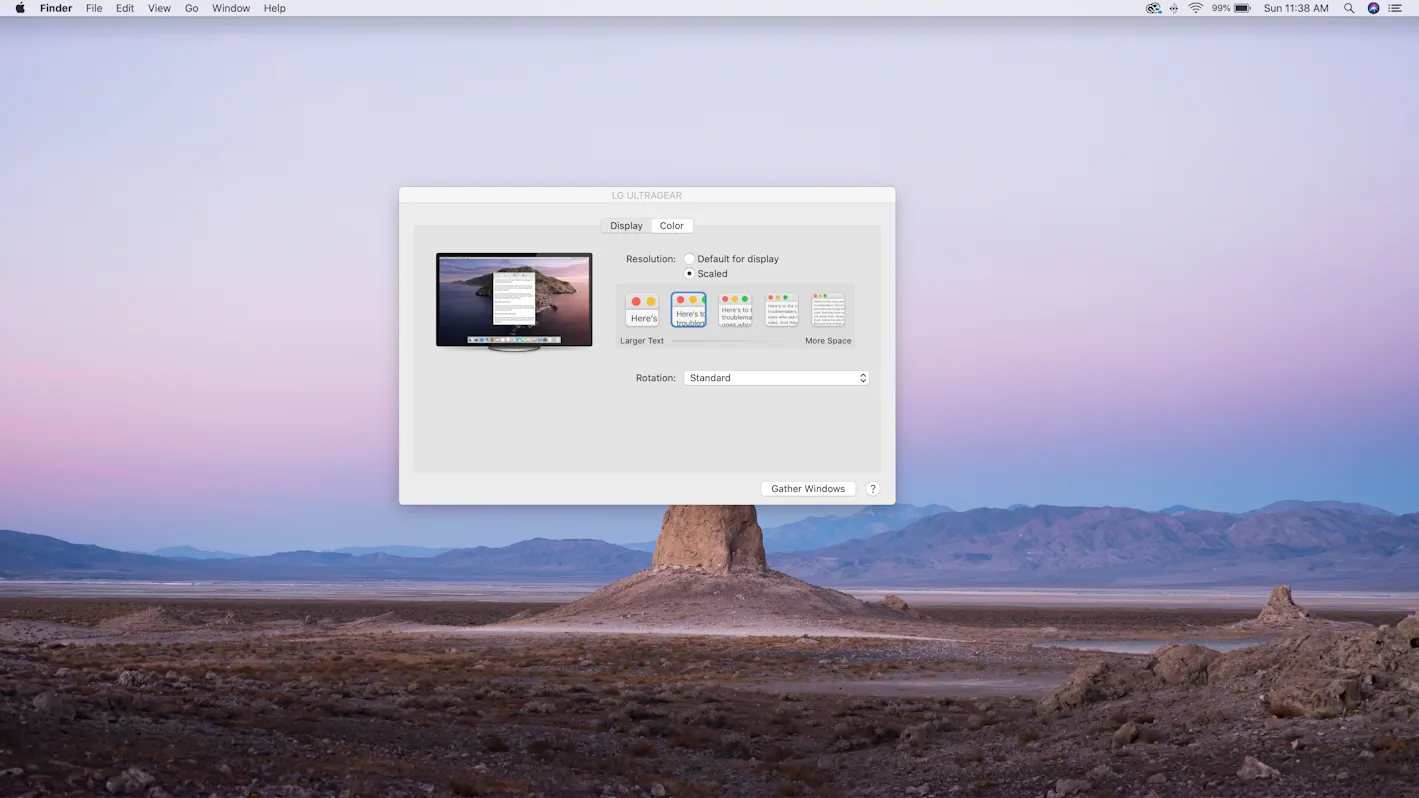Open the Bluetooth status icon
The width and height of the screenshot is (1419, 798).
1174,8
